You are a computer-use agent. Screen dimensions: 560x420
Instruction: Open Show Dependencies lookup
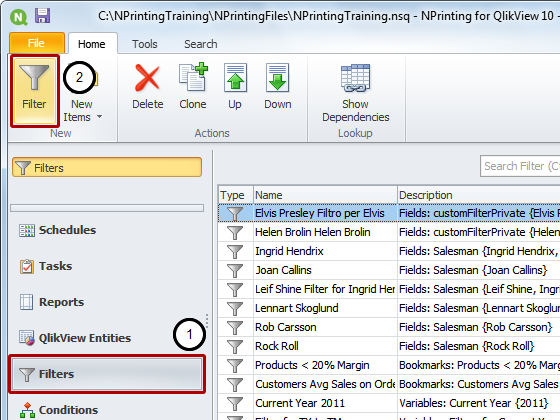coord(356,93)
